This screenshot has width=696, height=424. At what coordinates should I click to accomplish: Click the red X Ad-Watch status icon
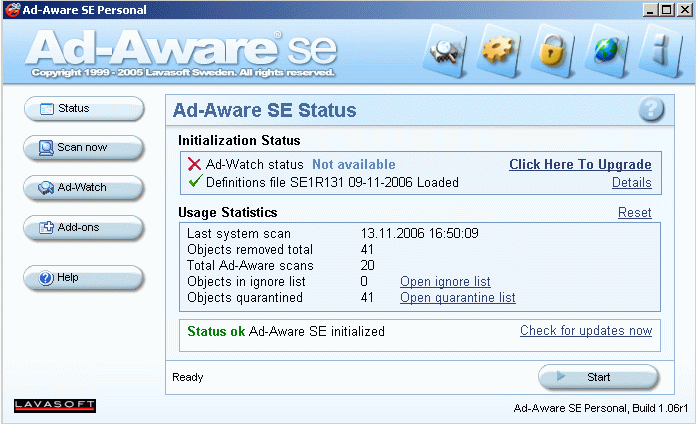click(x=194, y=164)
